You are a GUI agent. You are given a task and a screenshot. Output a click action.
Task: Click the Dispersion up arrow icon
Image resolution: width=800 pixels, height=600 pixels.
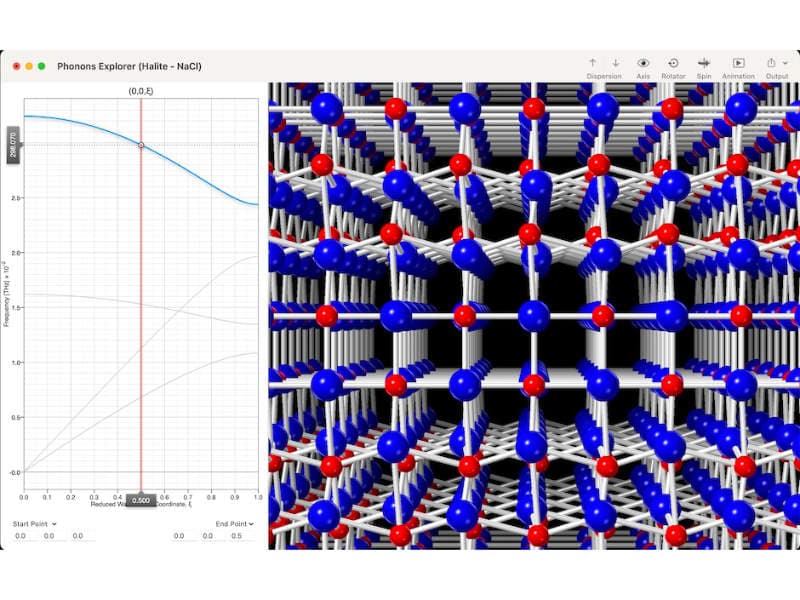(592, 63)
